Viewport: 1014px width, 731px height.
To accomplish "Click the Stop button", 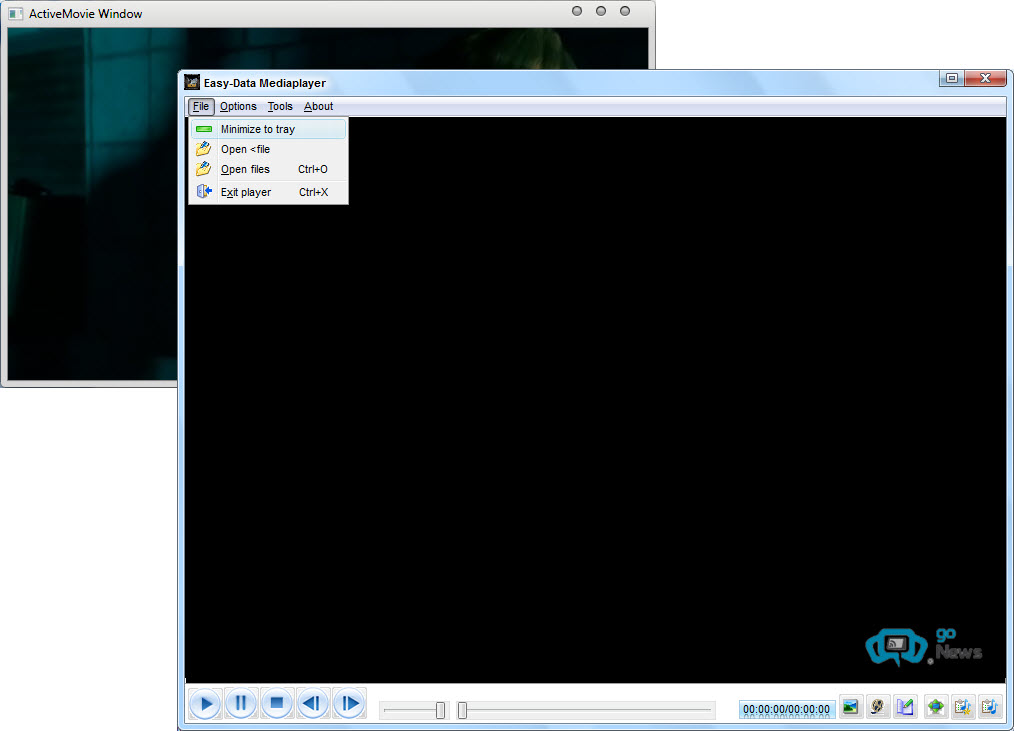I will click(277, 704).
